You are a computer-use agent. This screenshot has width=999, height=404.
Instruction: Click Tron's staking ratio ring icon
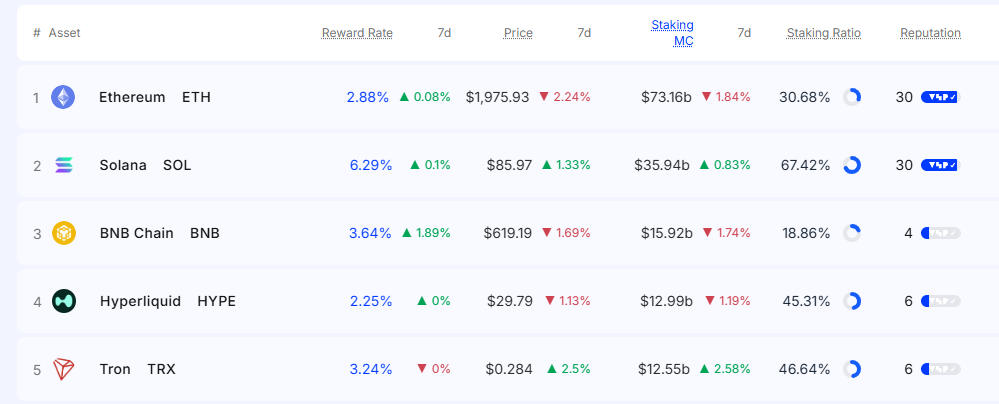click(852, 369)
